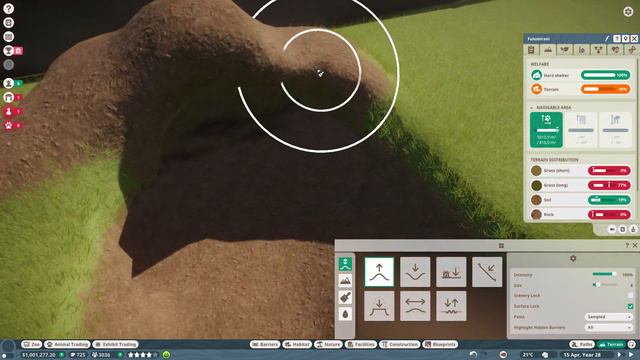This screenshot has height=360, width=640.
Task: Click the Rock terrain swatch
Action: pos(536,214)
